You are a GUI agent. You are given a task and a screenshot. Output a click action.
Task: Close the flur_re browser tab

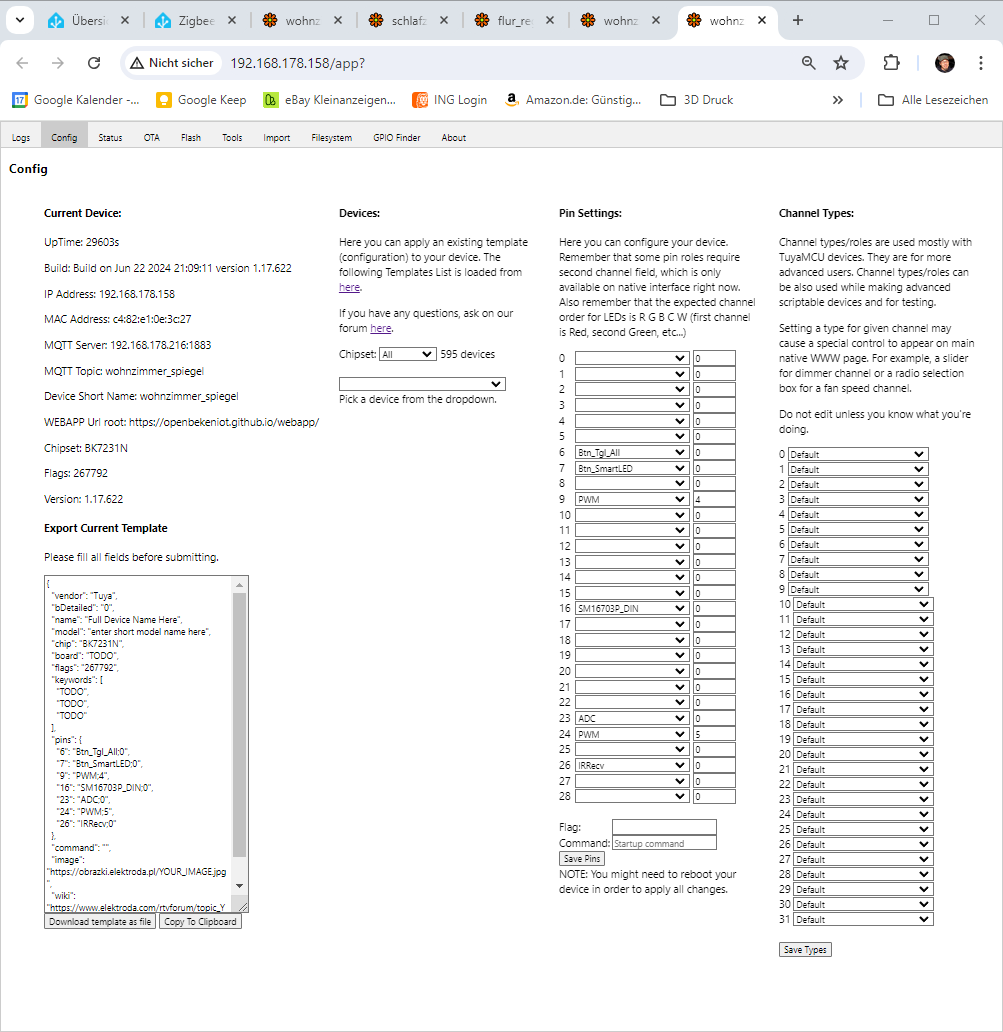point(550,20)
